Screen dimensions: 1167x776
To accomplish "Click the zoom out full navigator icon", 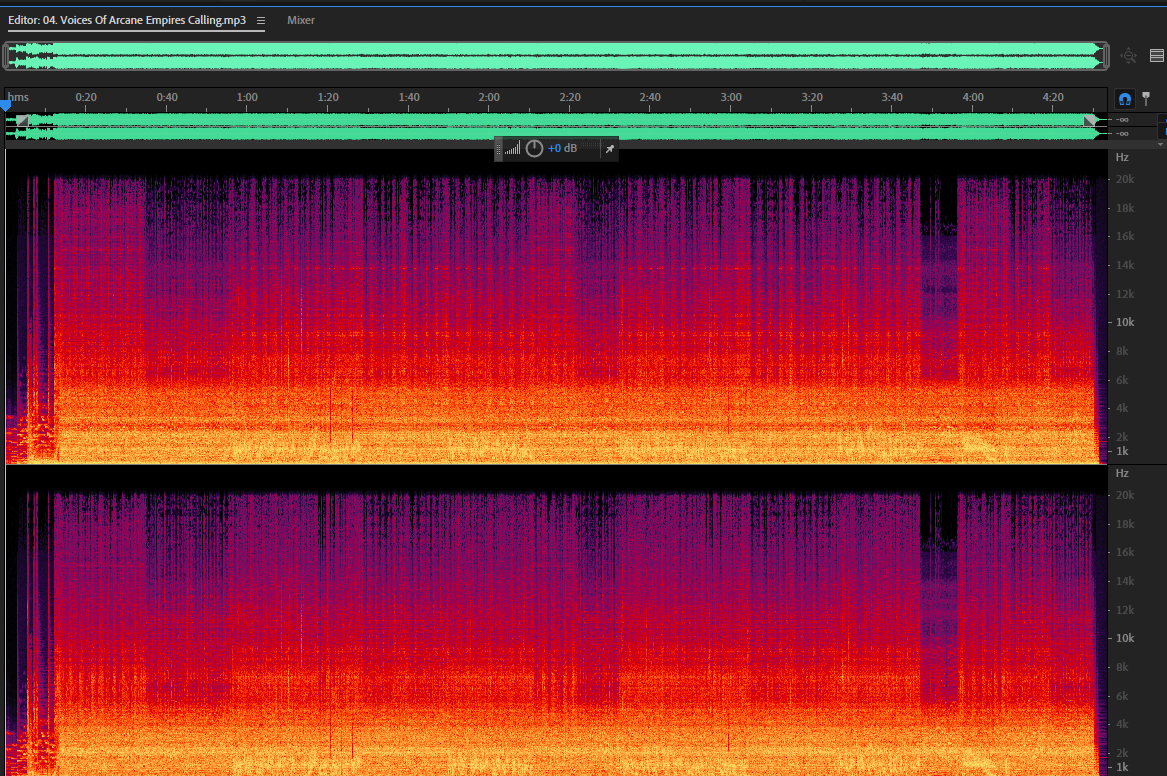I will tap(1128, 56).
